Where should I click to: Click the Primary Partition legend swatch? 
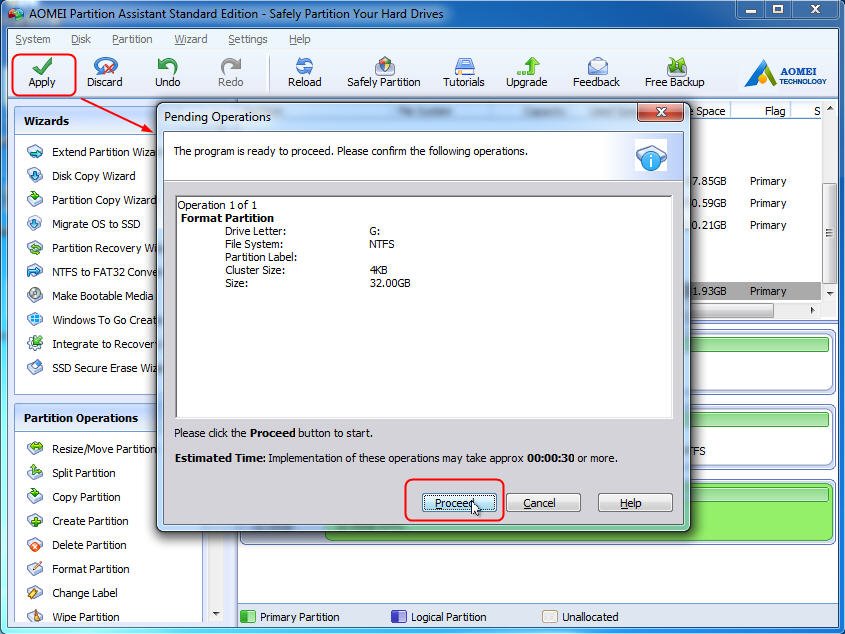tap(247, 616)
